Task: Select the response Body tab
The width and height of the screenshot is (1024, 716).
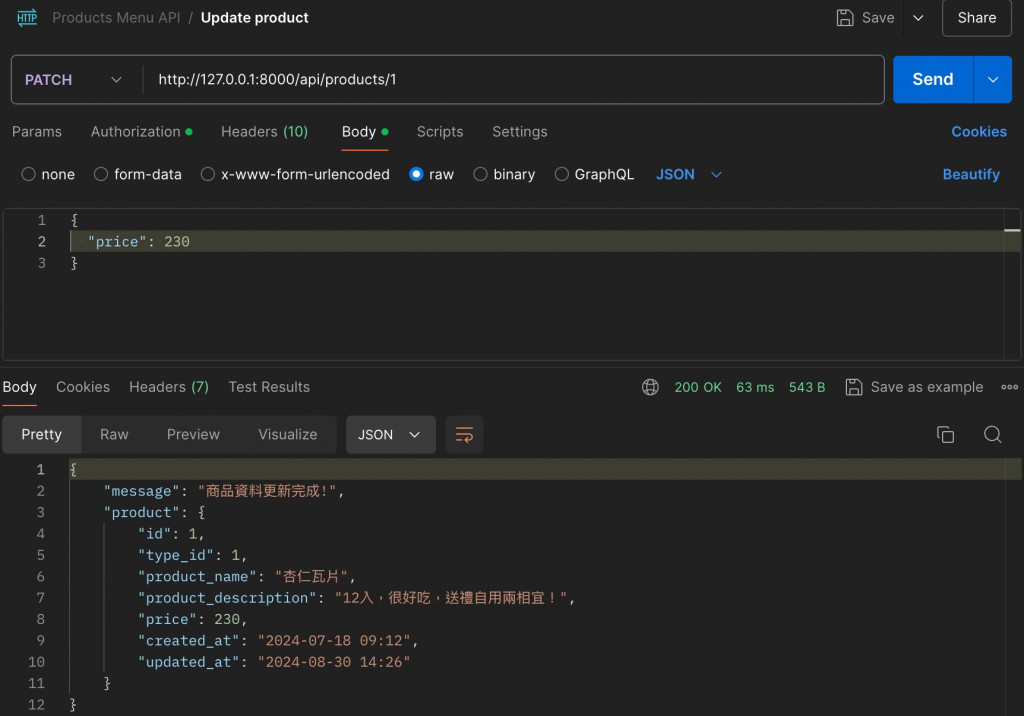Action: 20,387
